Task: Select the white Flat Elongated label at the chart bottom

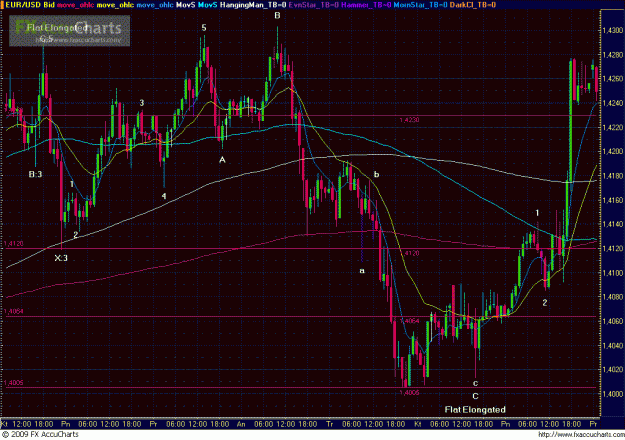Action: point(475,410)
